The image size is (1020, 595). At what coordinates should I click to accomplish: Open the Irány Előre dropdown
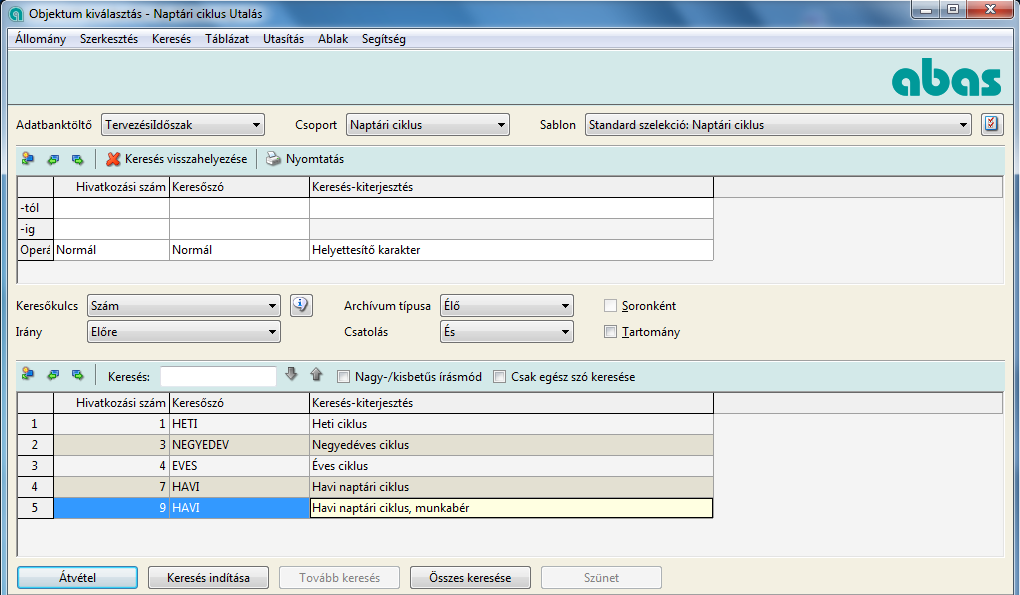click(183, 332)
